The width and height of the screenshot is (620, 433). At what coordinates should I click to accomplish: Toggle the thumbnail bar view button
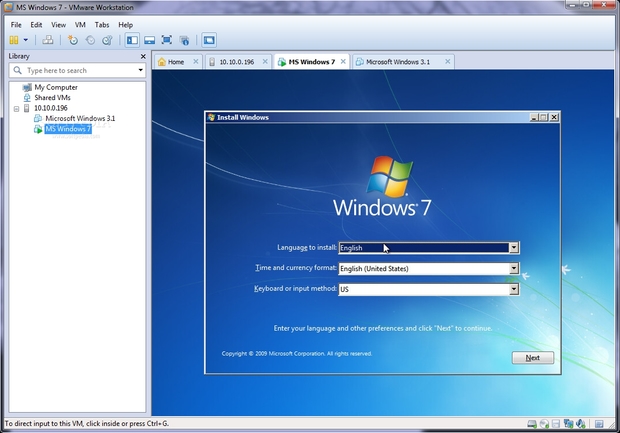(148, 40)
